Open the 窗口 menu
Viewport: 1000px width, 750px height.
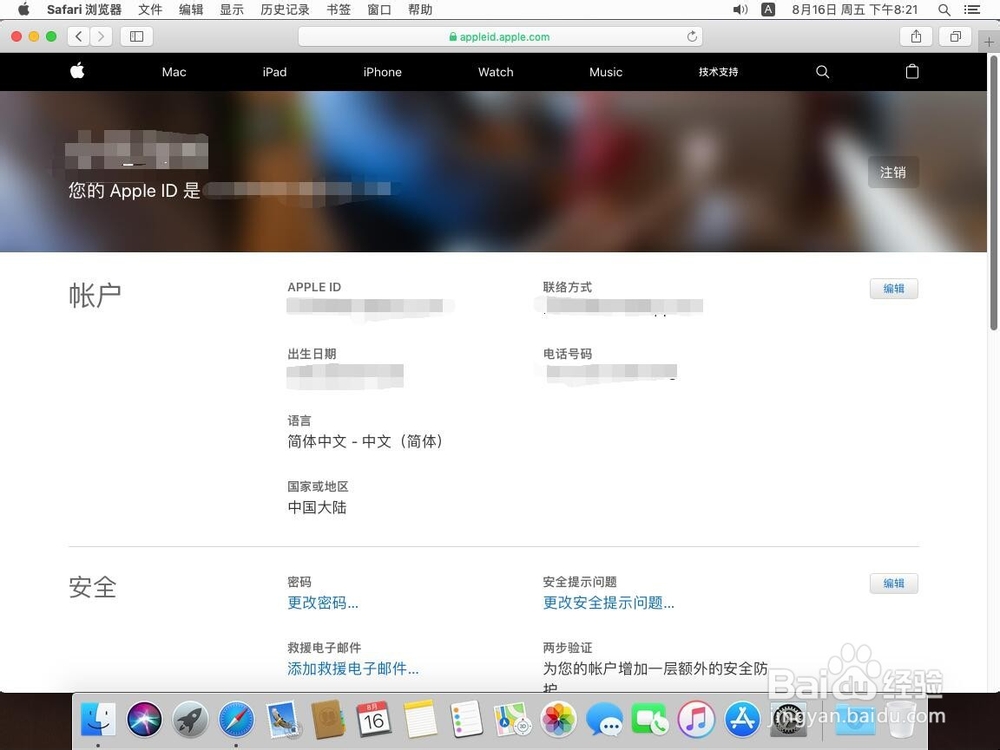tap(379, 10)
